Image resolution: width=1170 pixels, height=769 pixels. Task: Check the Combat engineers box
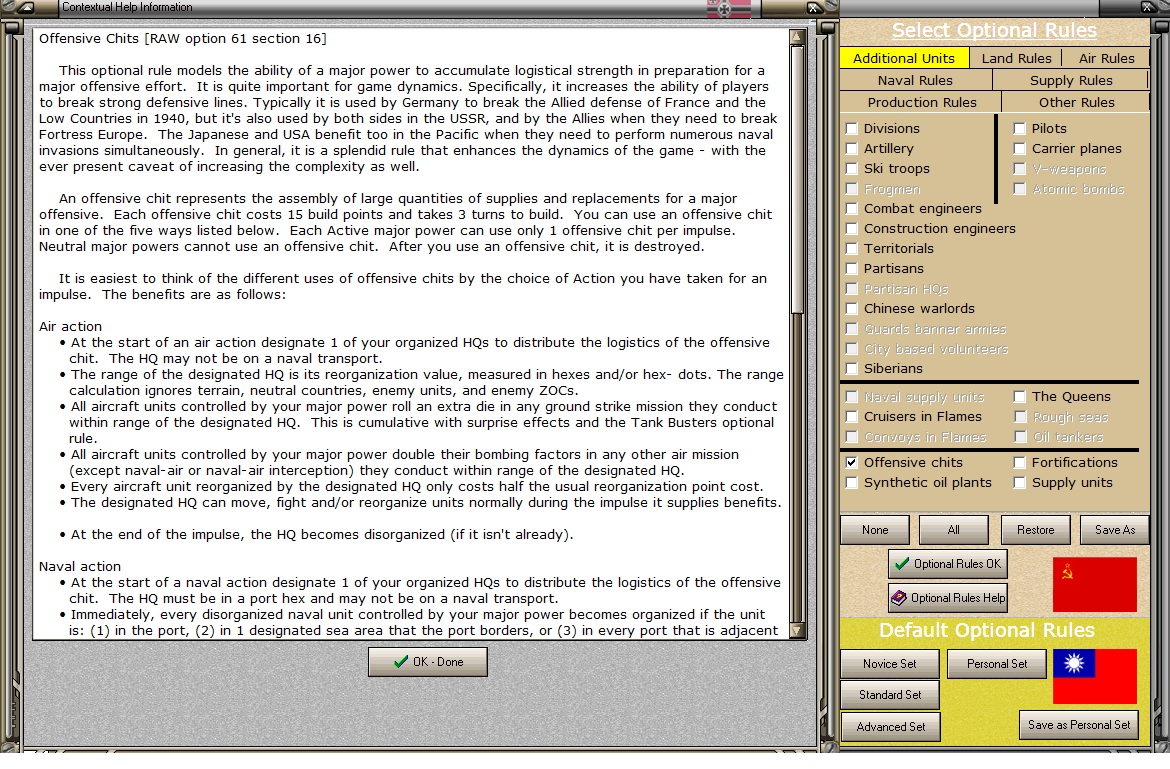(x=851, y=208)
